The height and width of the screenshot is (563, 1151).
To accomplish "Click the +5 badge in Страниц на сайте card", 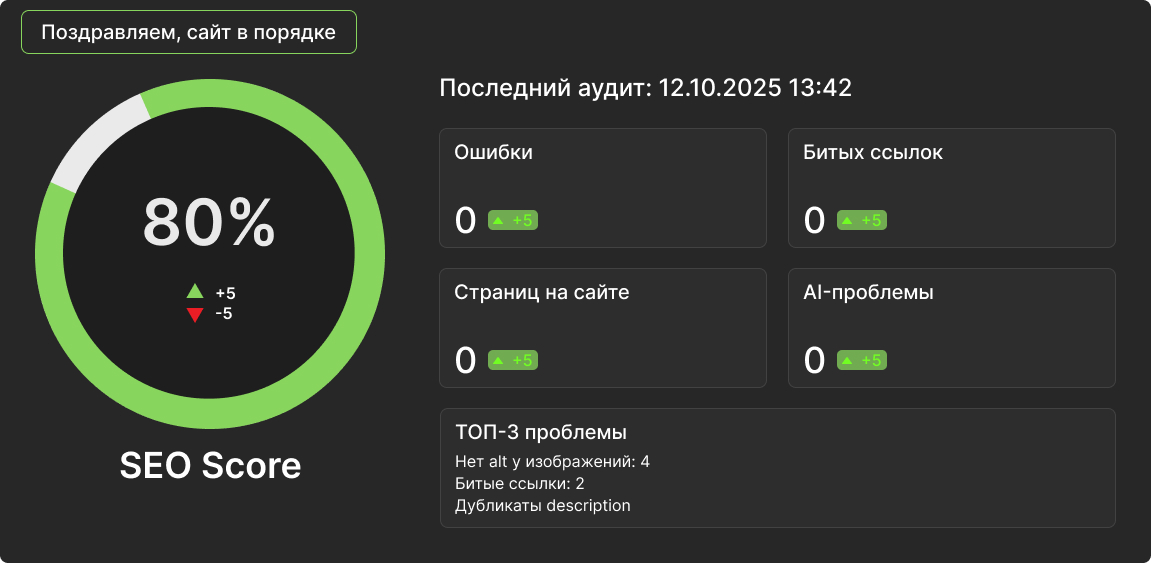I will click(x=513, y=360).
